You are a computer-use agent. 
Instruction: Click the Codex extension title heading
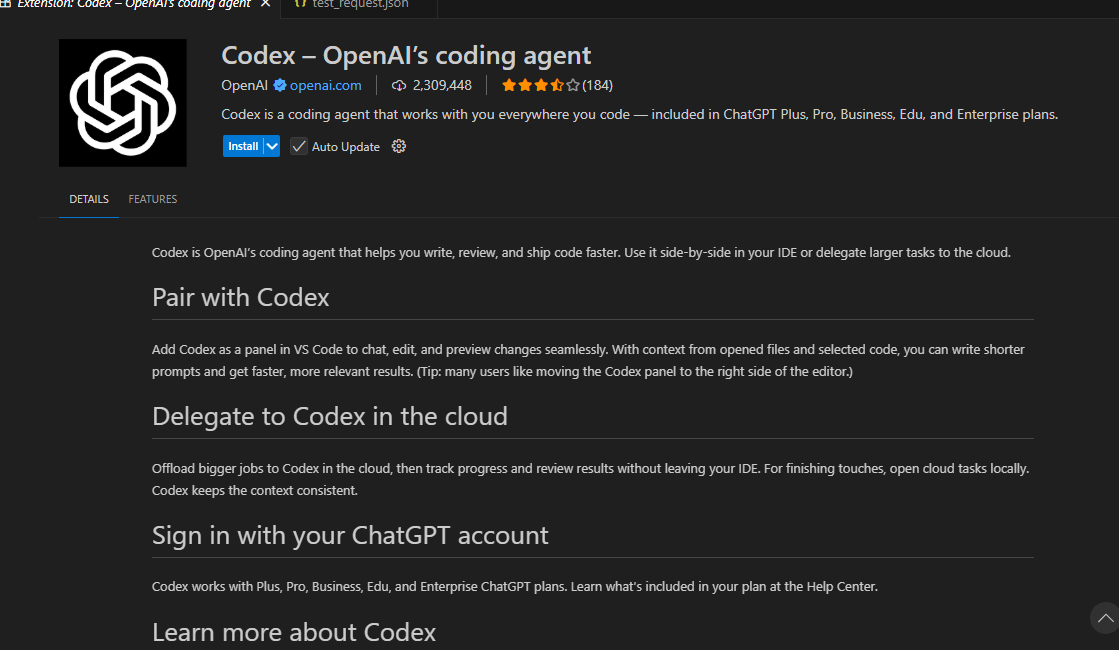pyautogui.click(x=406, y=55)
